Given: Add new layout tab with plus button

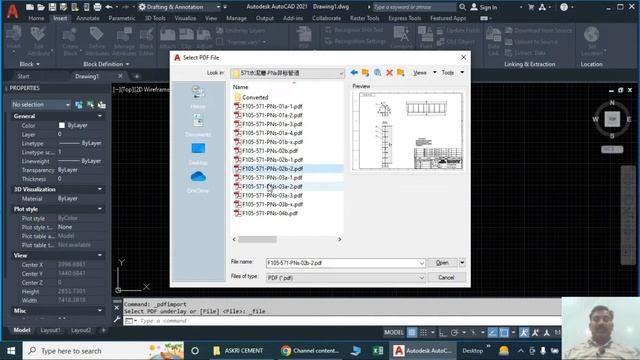Looking at the screenshot, I should click(x=103, y=330).
